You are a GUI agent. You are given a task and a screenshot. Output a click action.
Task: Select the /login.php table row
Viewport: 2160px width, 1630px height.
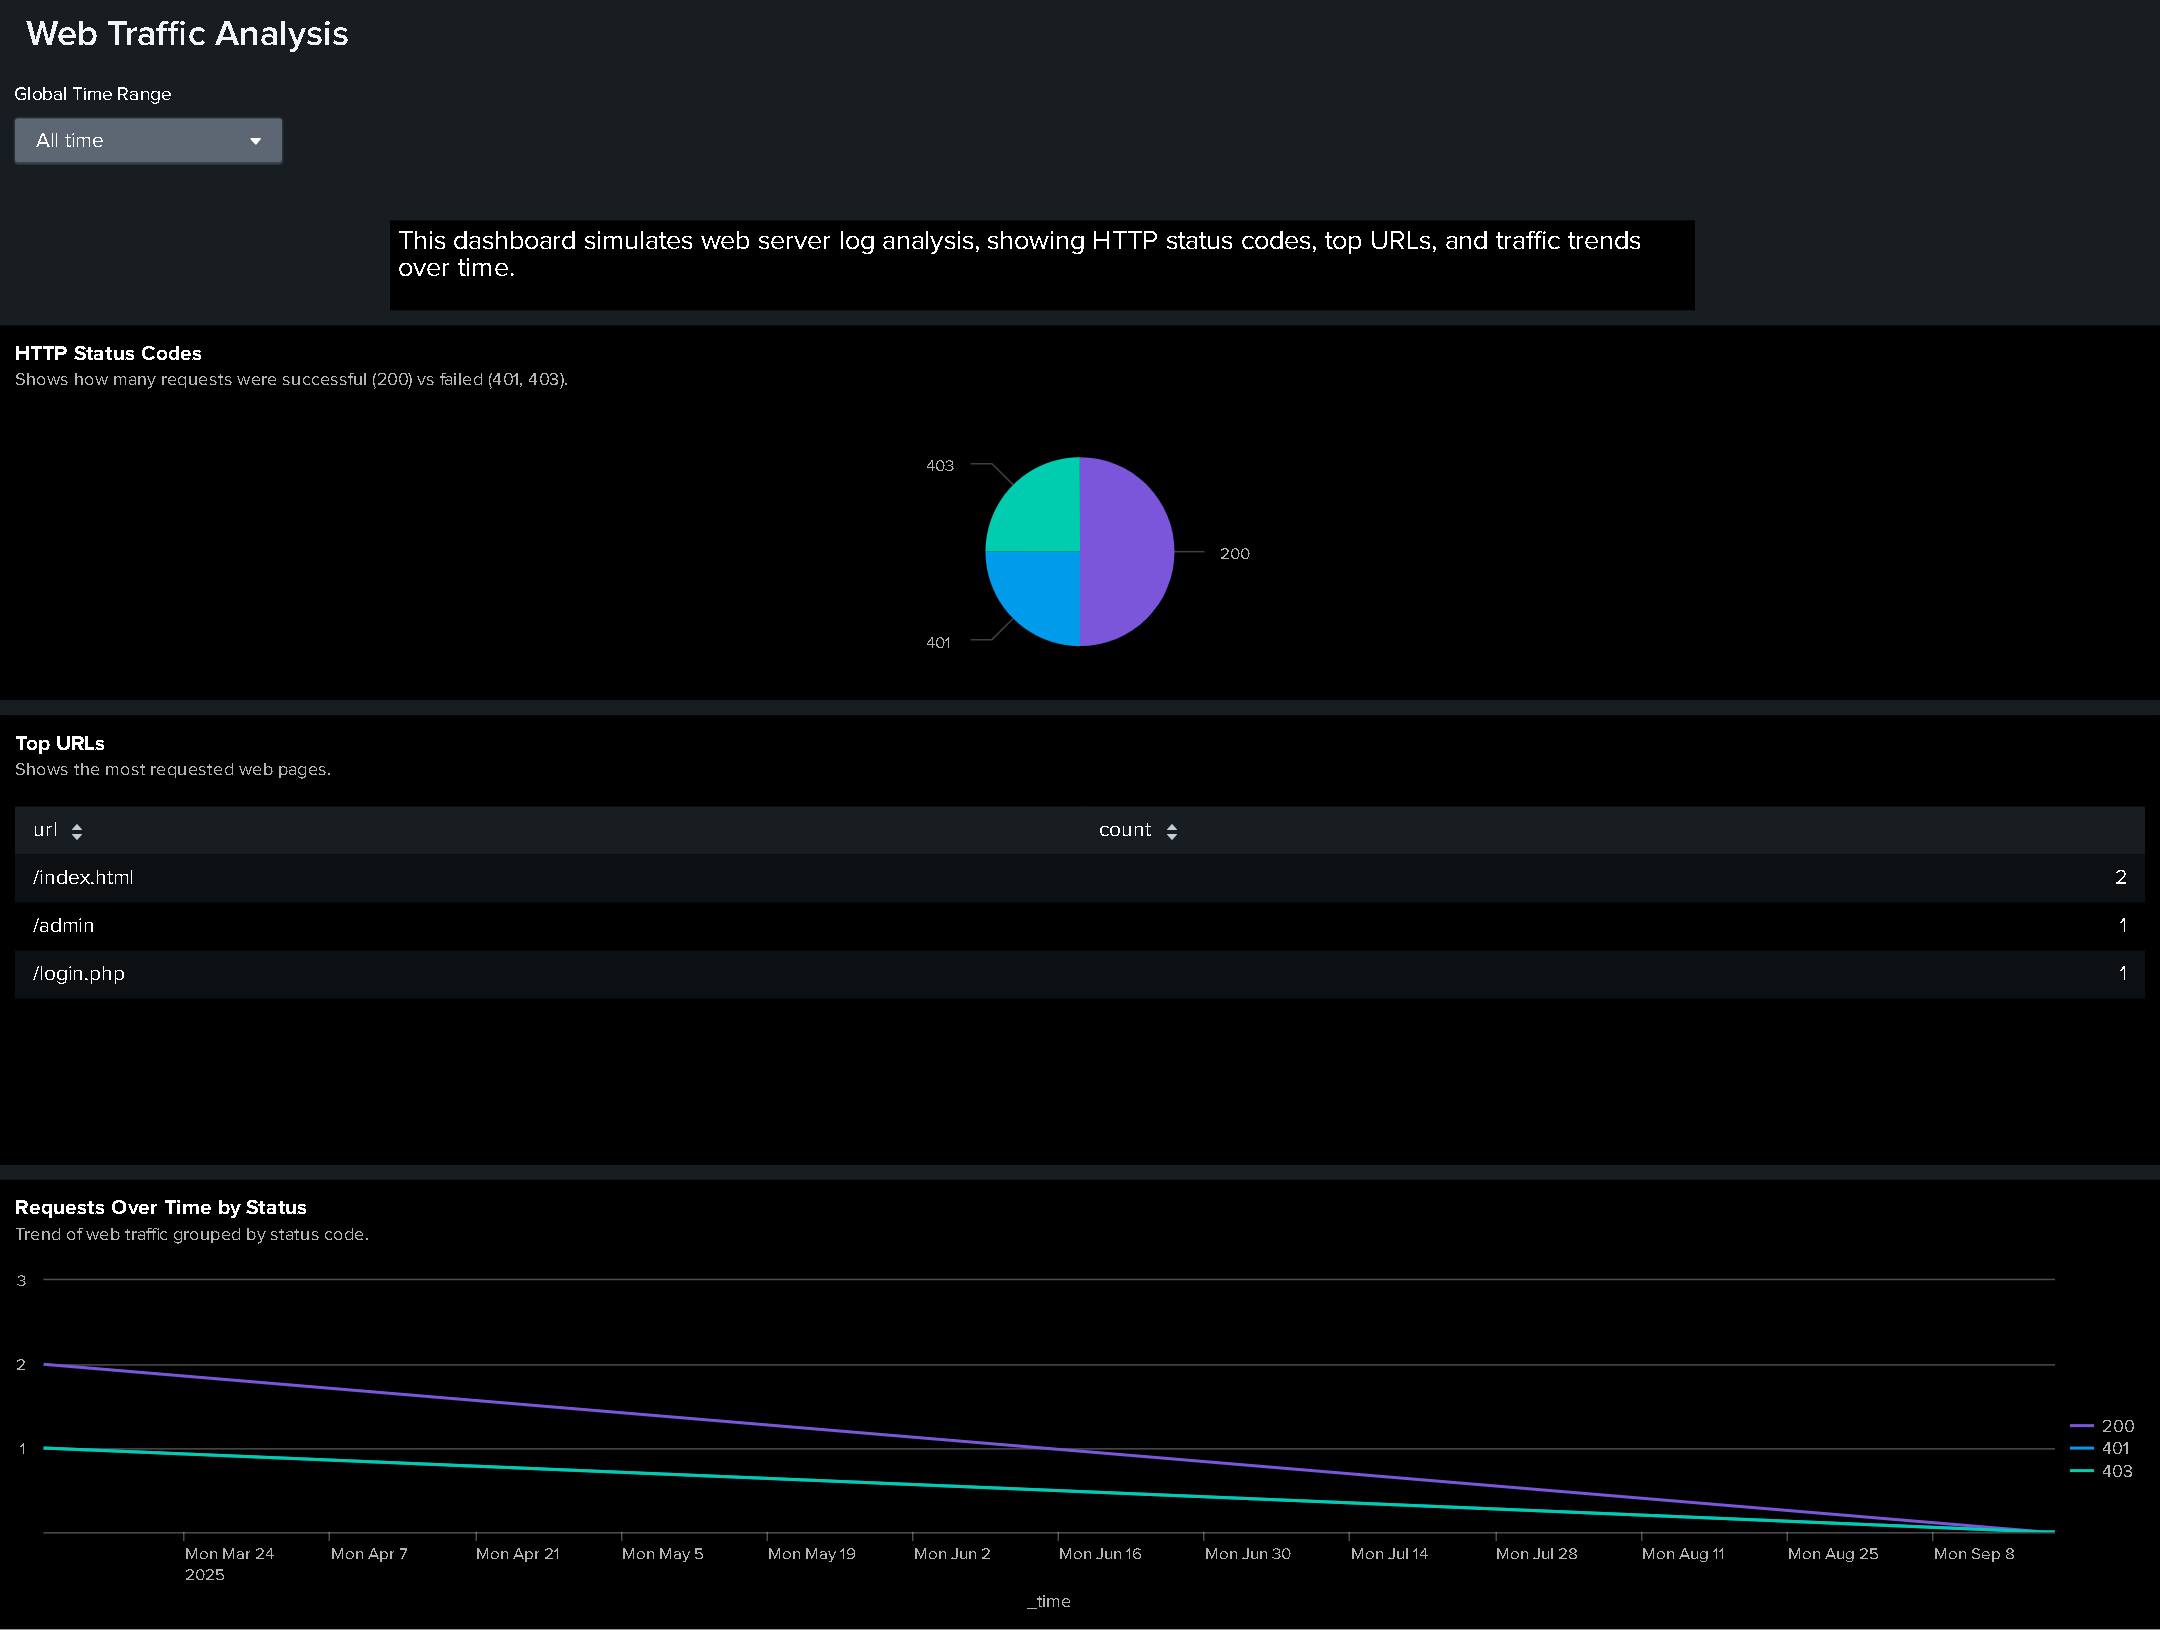[x=1078, y=974]
